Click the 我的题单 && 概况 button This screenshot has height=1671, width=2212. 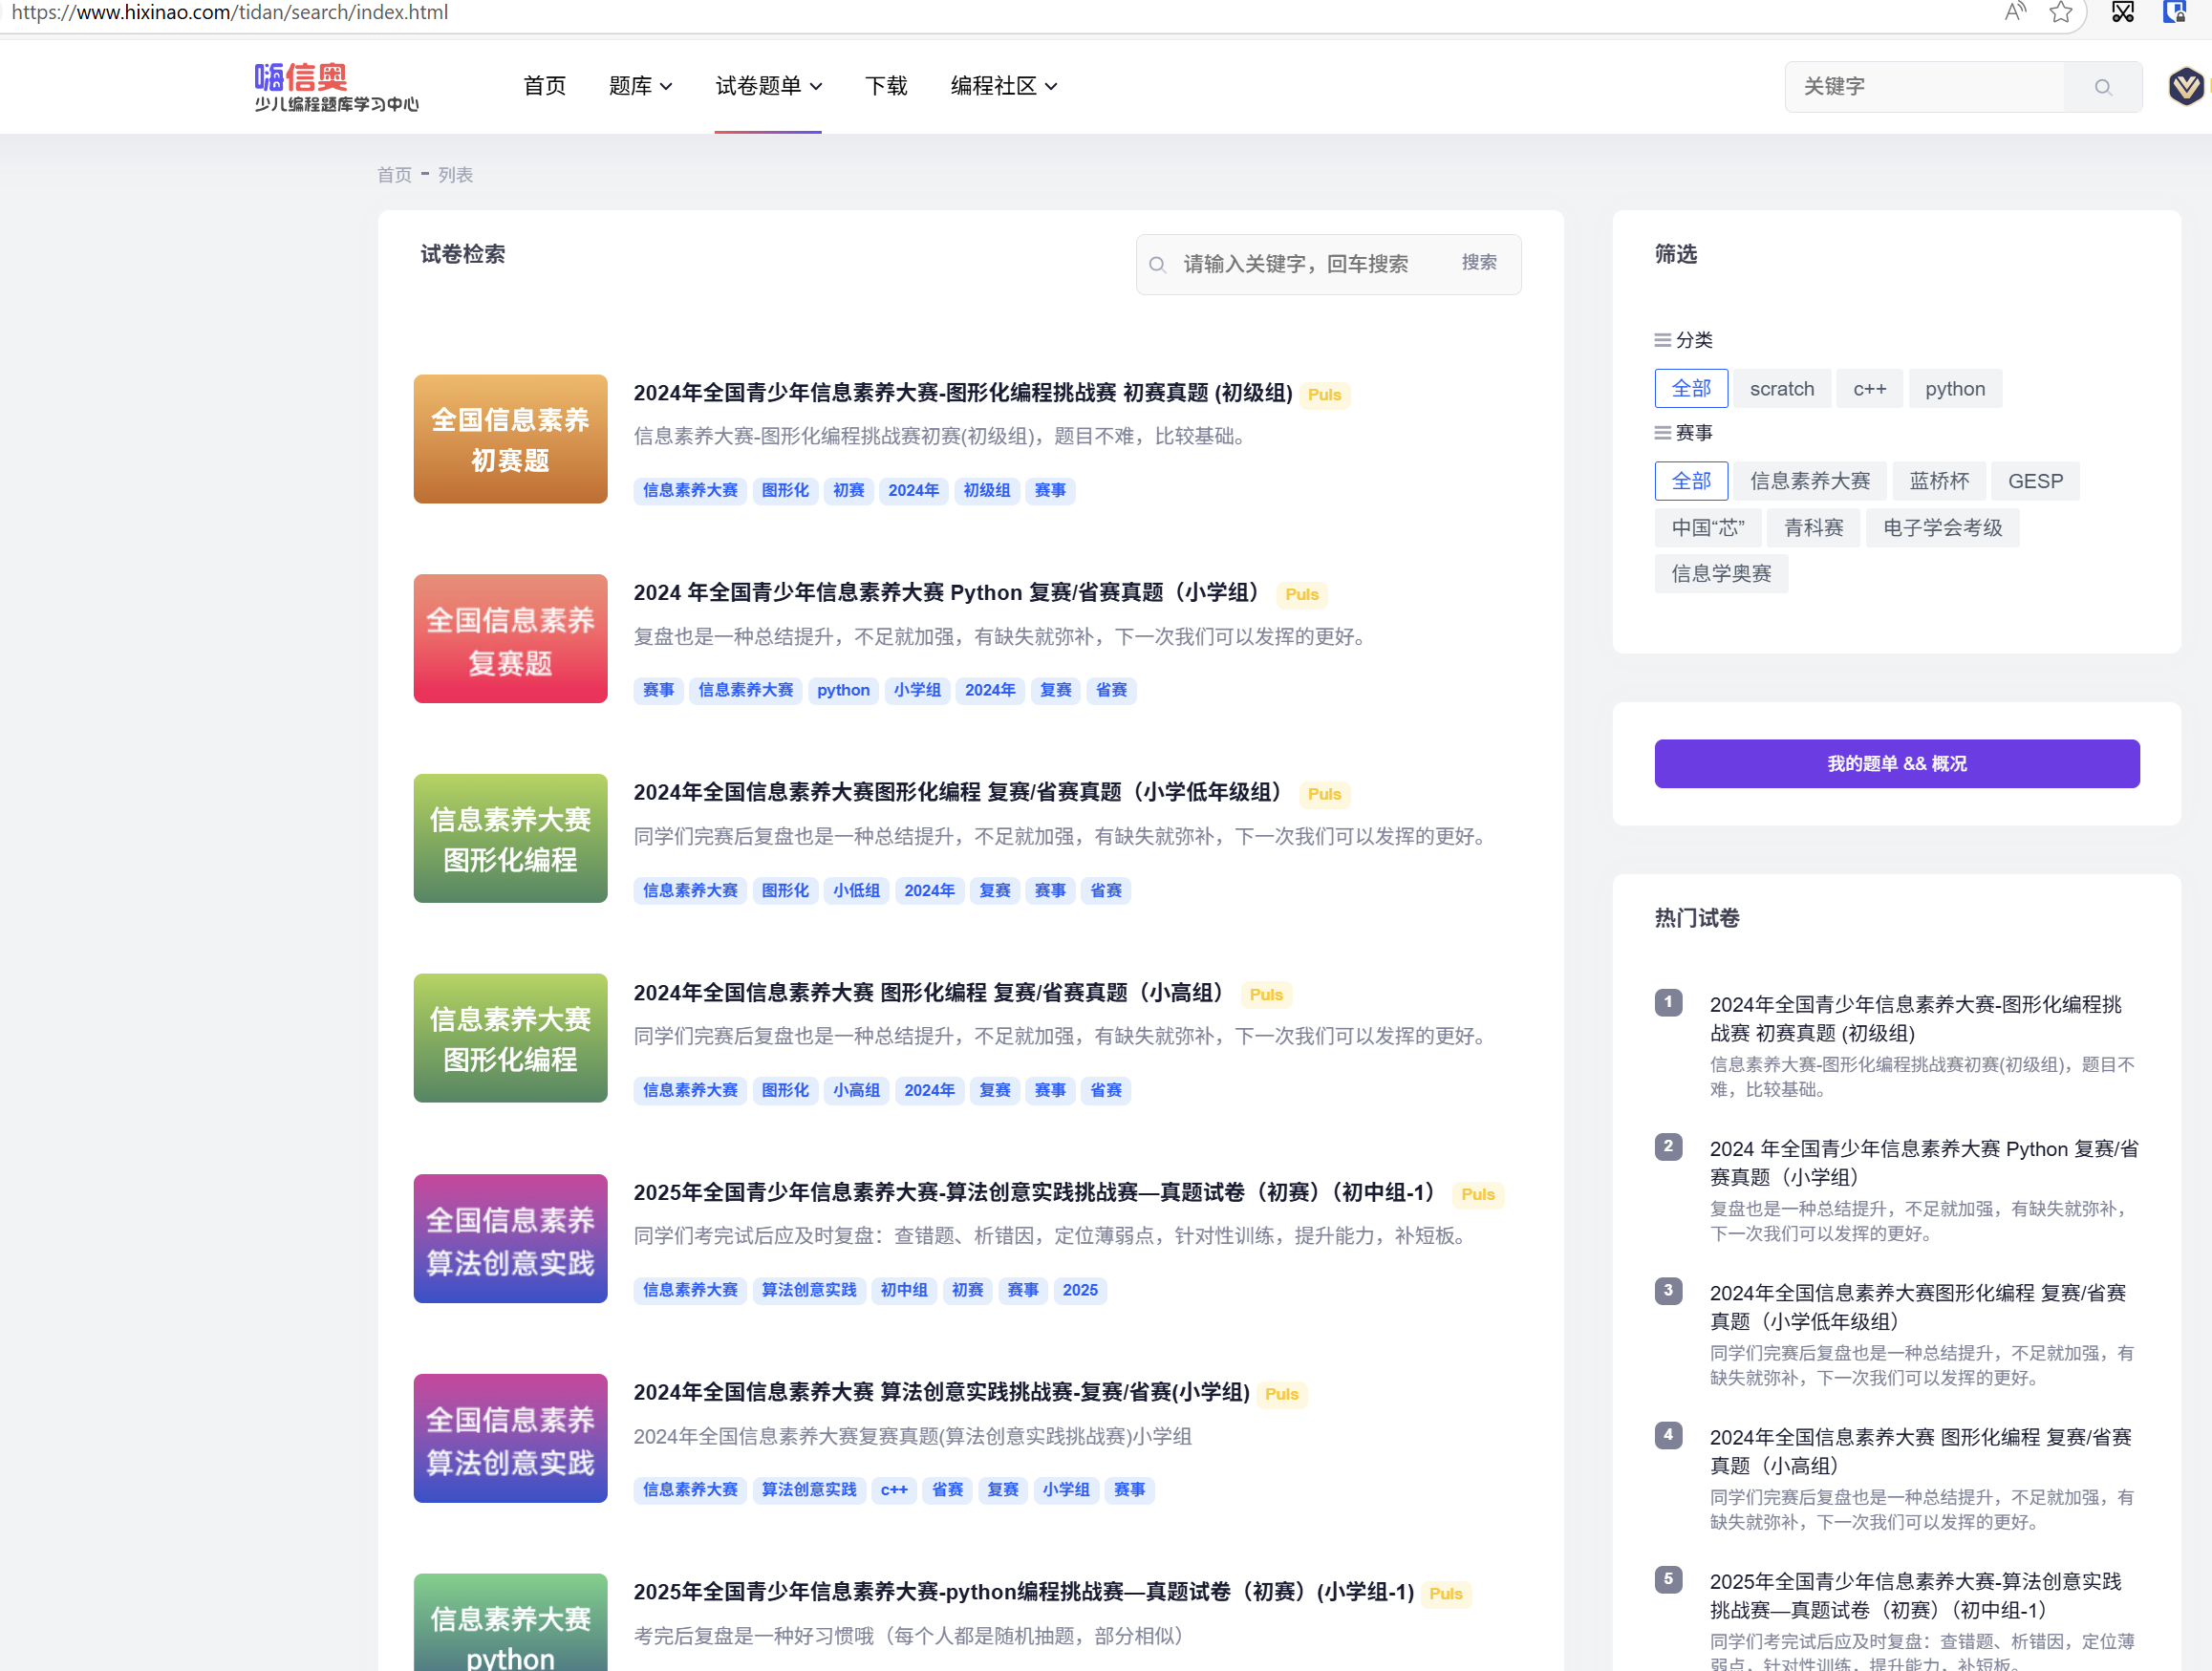tap(1896, 763)
